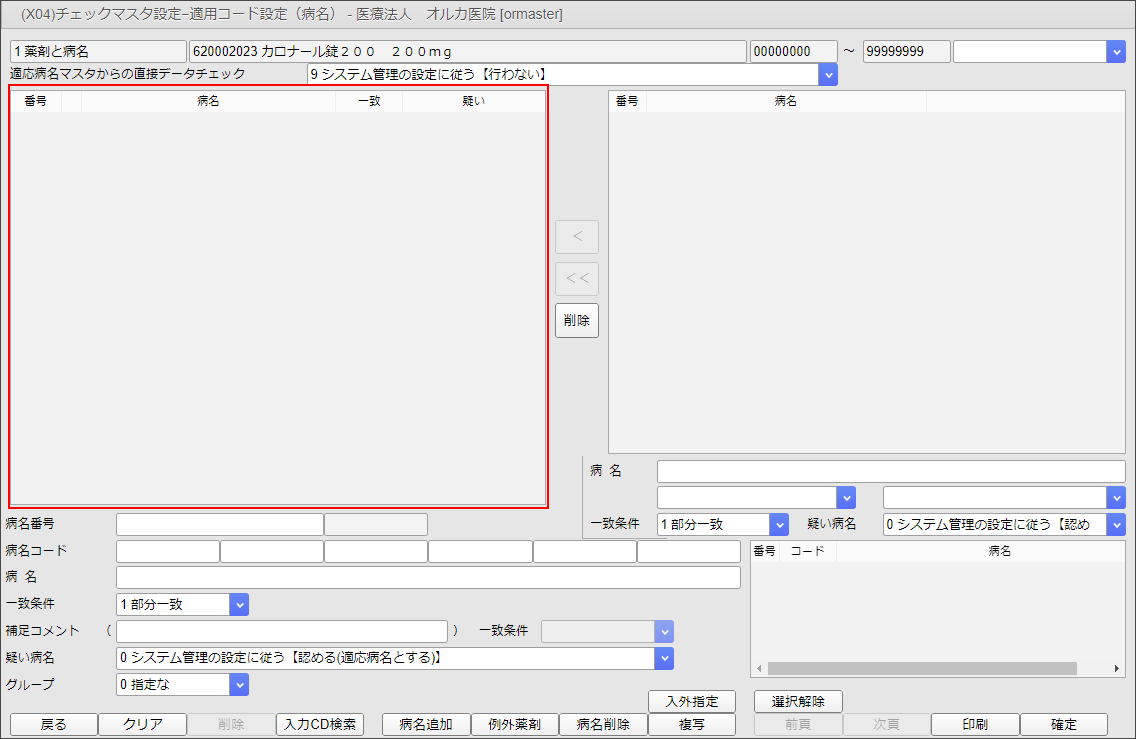Open the 一致条件 dropdown showing 1 部分一致
The image size is (1136, 739).
pyautogui.click(x=237, y=604)
